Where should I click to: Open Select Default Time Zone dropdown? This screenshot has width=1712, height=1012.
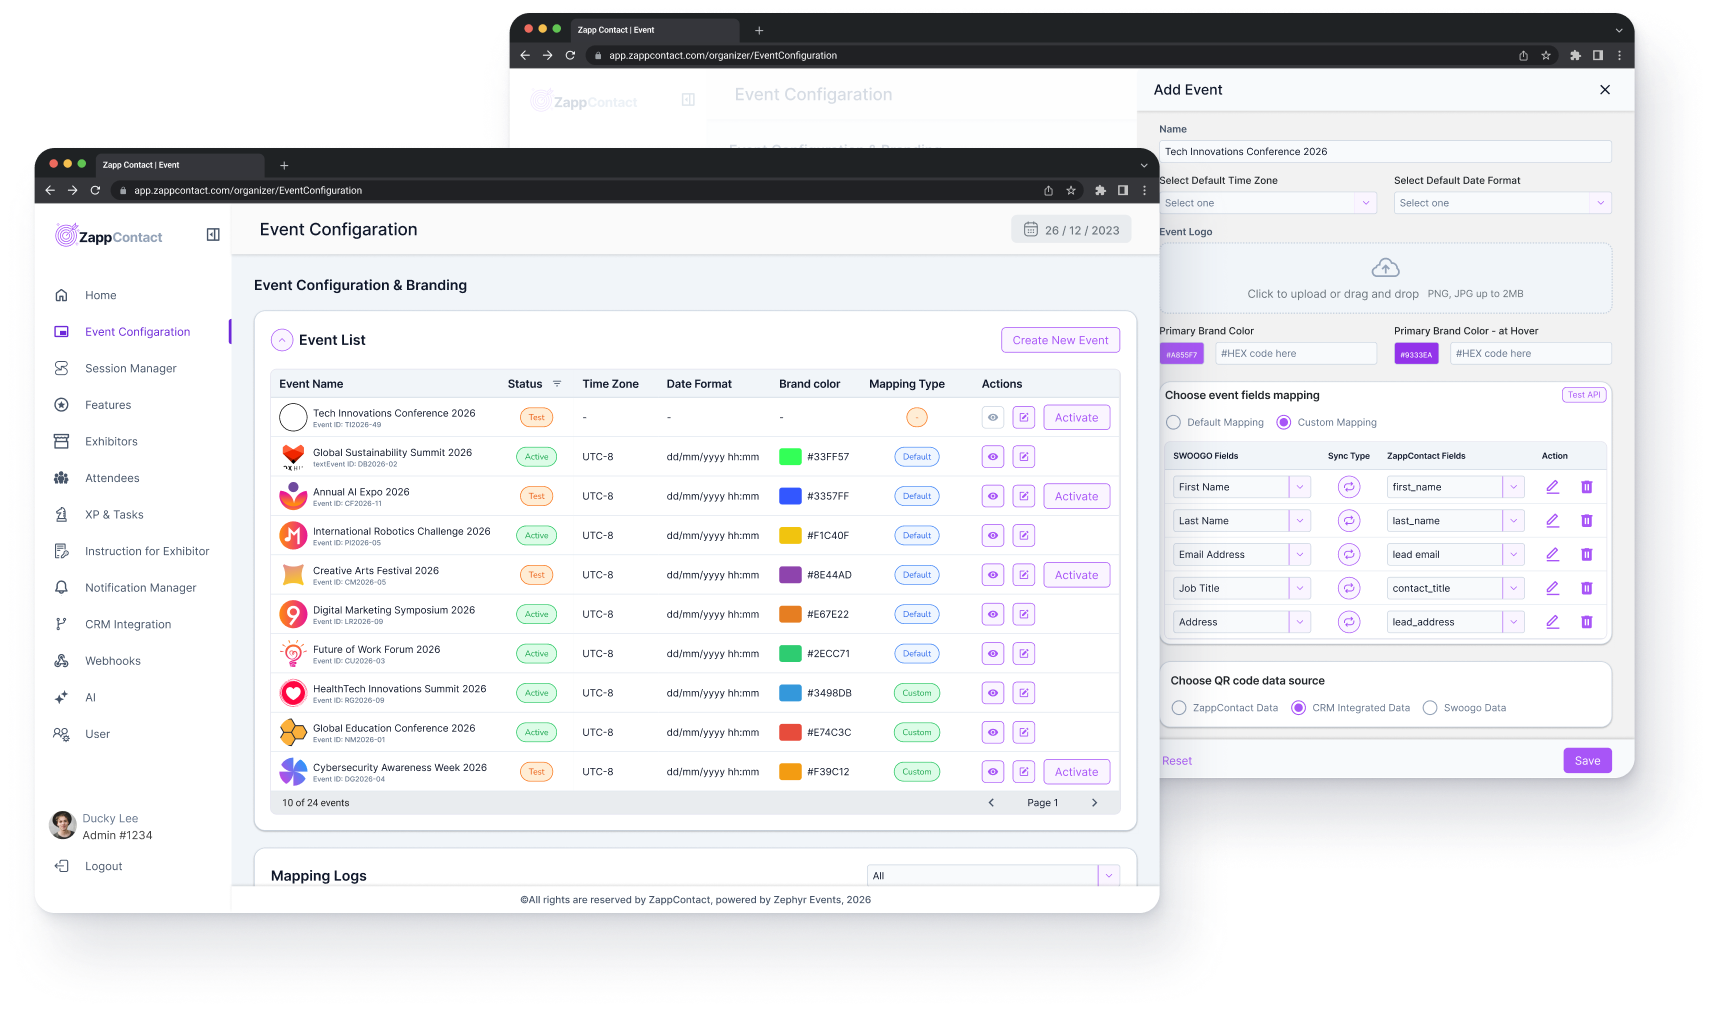click(x=1268, y=203)
